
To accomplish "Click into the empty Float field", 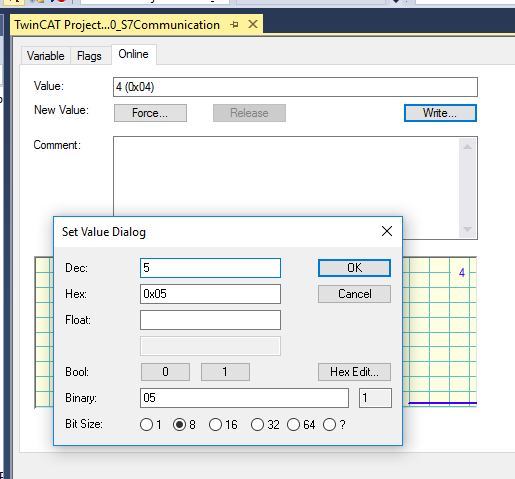I will [x=210, y=320].
